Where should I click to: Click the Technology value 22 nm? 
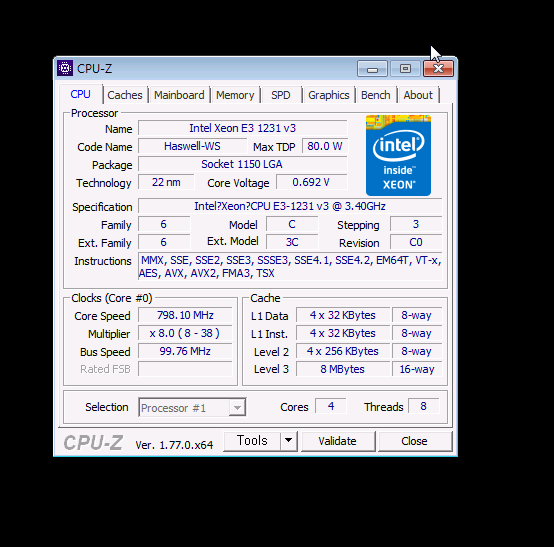pos(166,182)
